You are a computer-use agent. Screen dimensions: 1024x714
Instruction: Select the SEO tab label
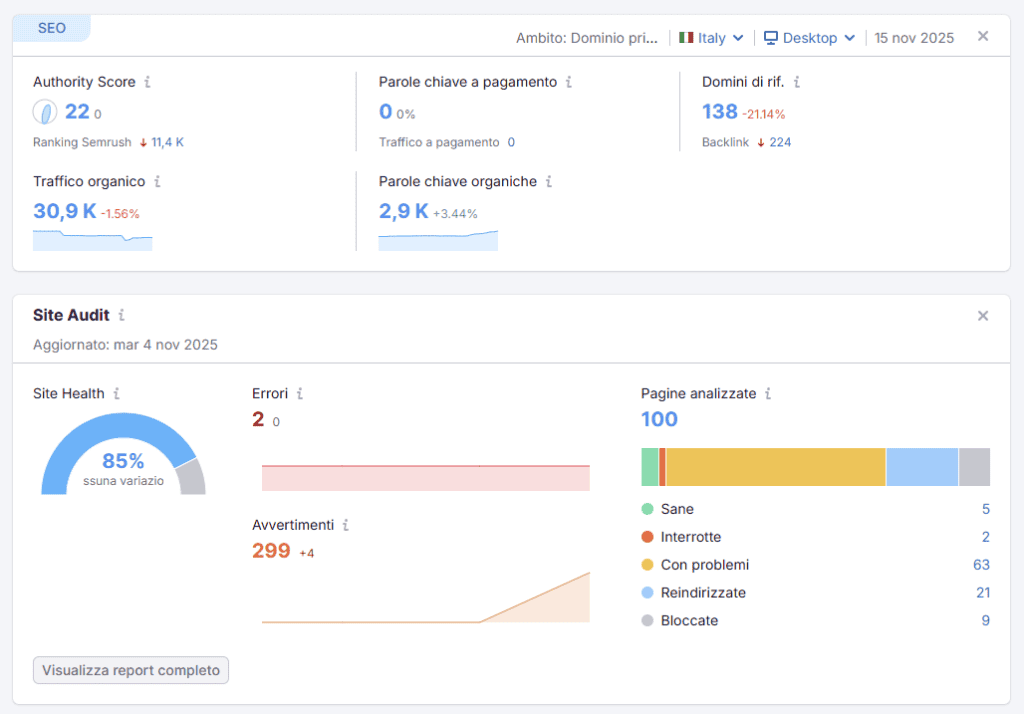point(52,28)
